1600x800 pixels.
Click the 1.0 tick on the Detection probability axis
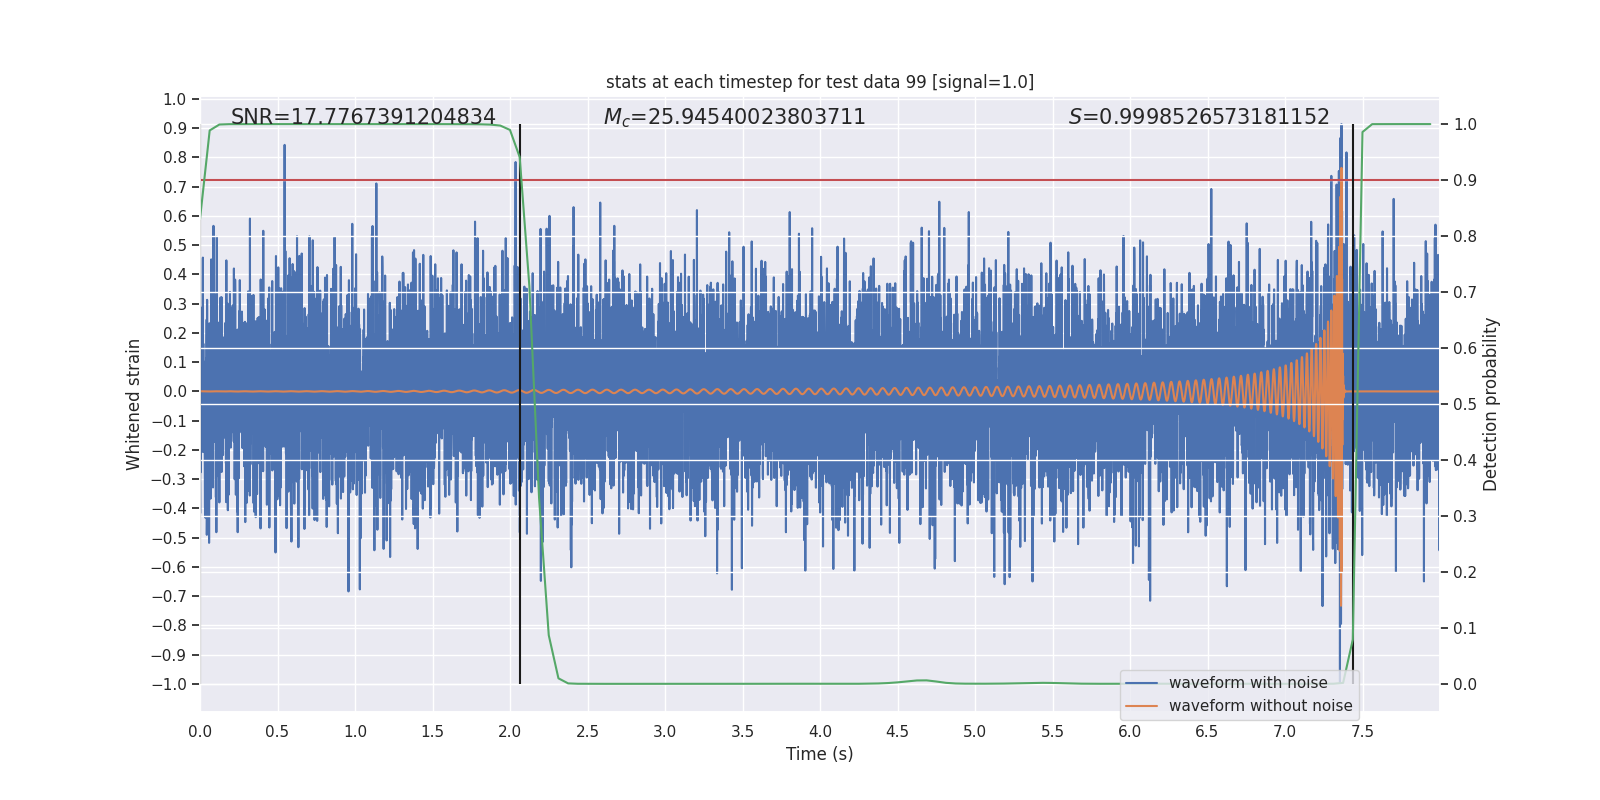[x=1465, y=125]
